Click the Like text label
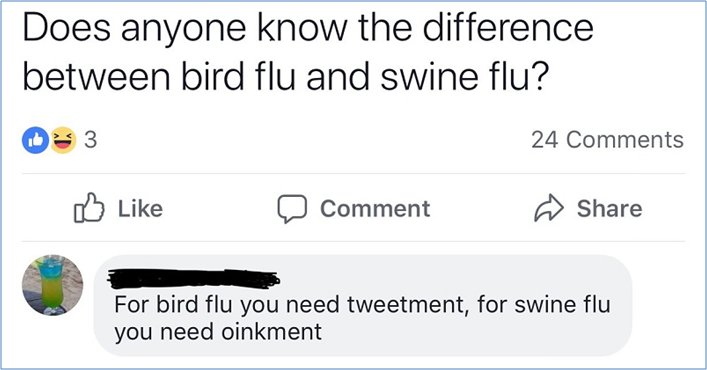This screenshot has width=707, height=370. [140, 209]
